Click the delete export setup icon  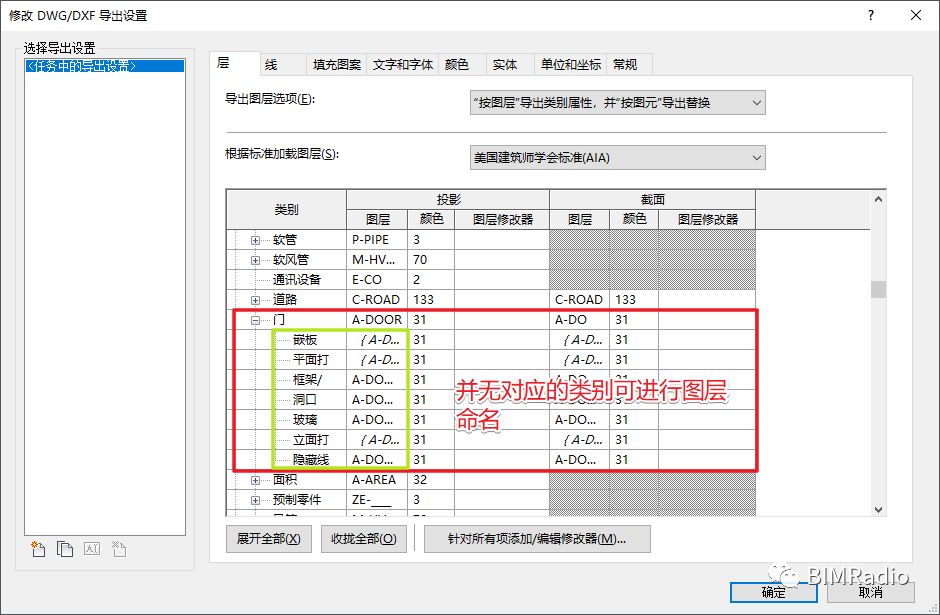tap(119, 548)
